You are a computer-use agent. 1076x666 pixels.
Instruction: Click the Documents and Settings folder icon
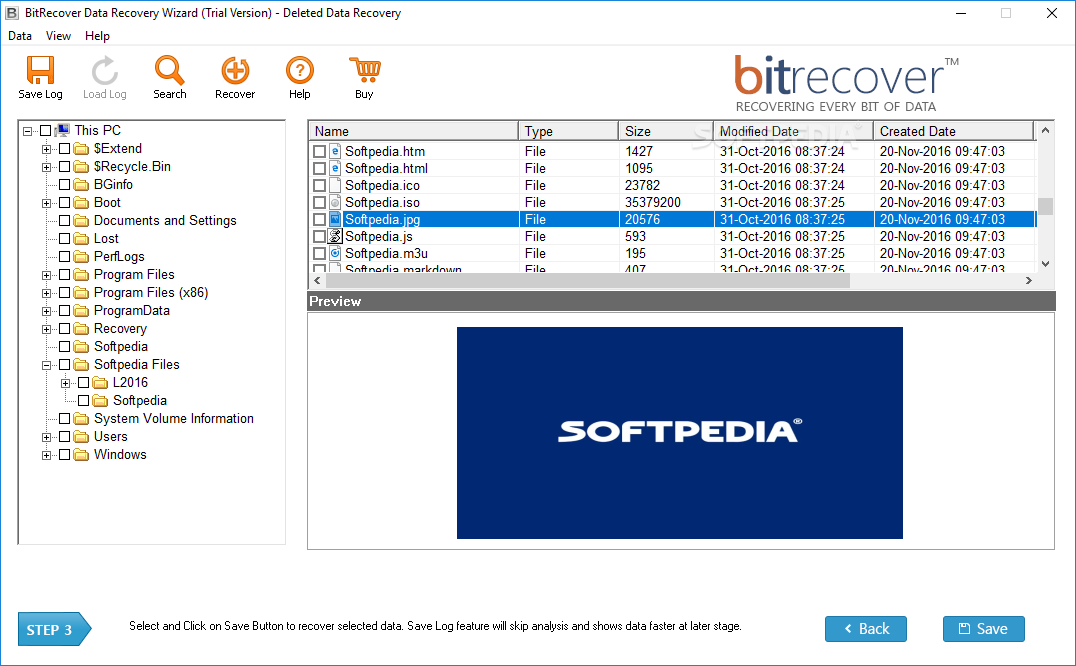tap(82, 221)
